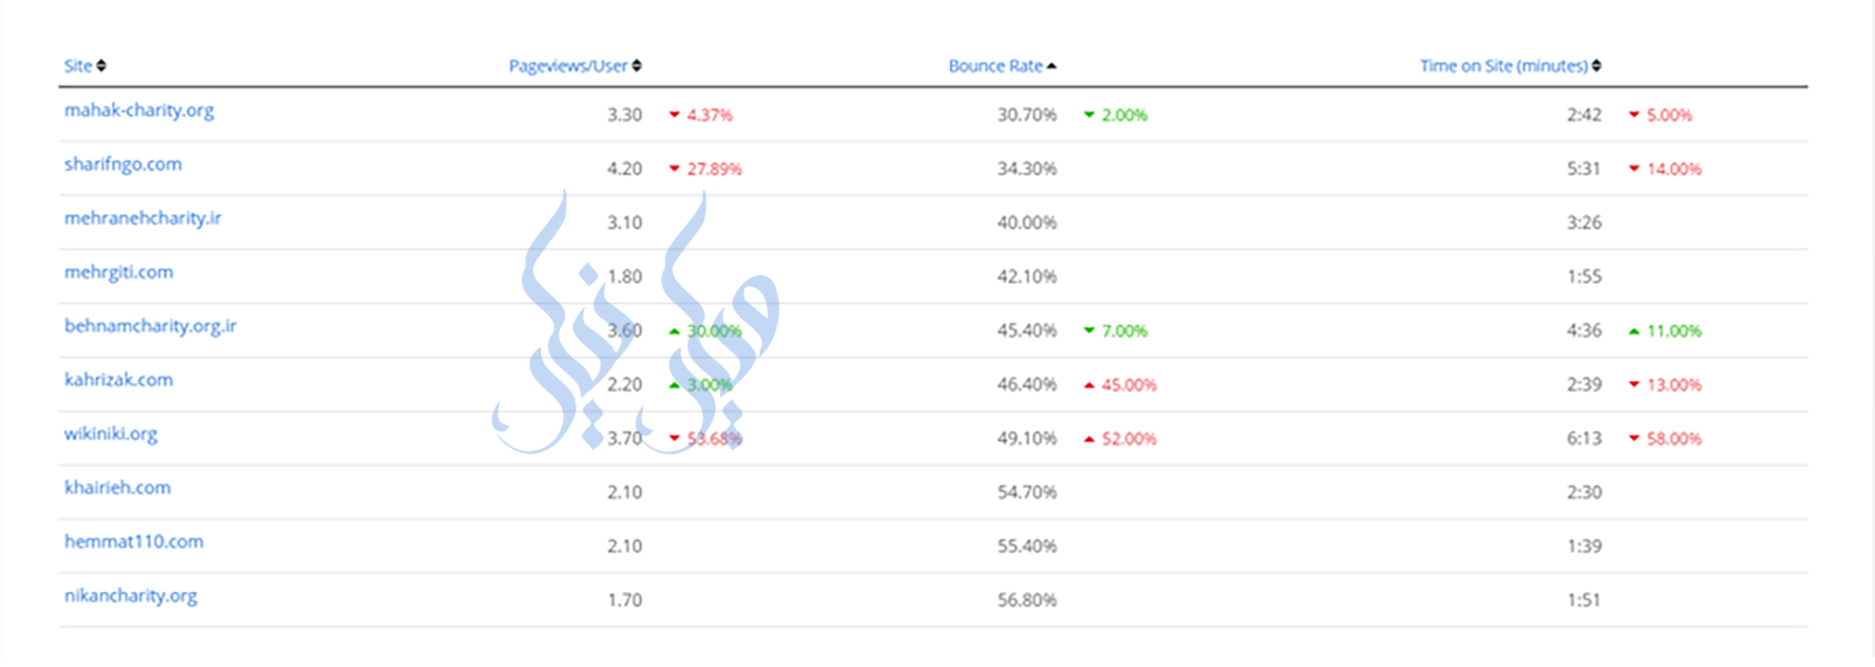1875x667 pixels.
Task: Open the nikancharity.org link
Action: pyautogui.click(x=131, y=596)
